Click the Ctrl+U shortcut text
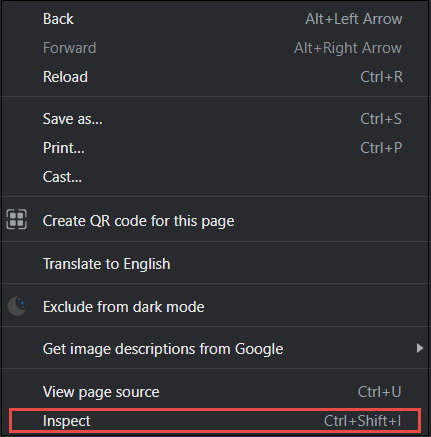Screen dimensions: 431x437 (x=379, y=392)
